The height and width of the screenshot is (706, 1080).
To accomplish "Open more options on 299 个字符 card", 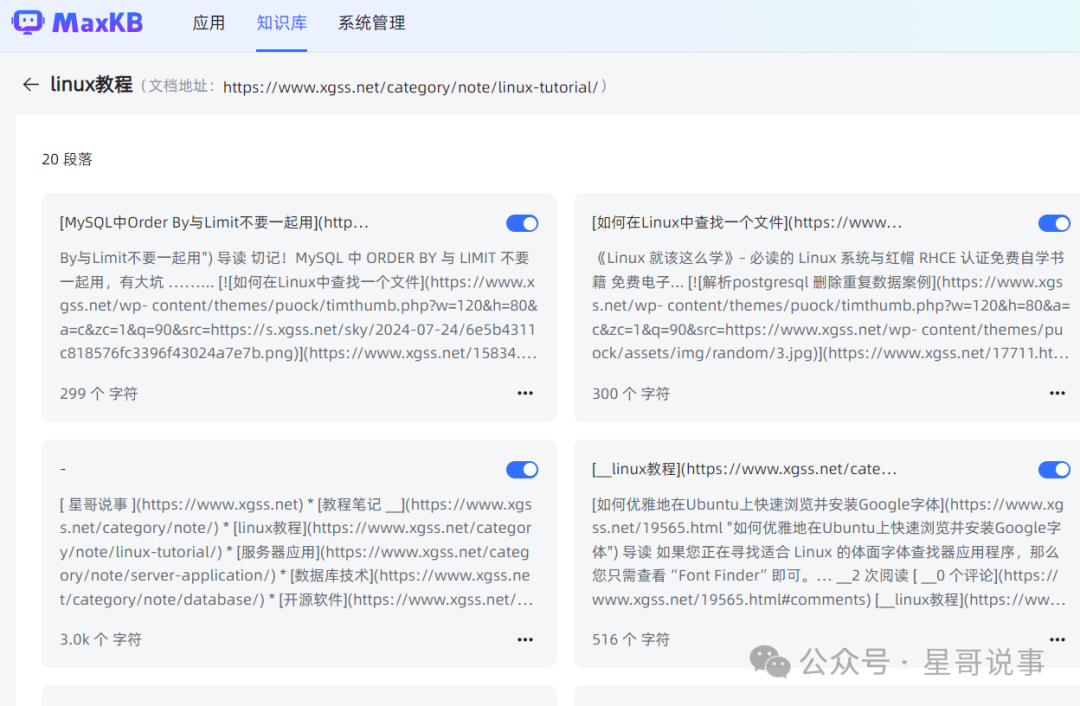I will click(x=525, y=393).
